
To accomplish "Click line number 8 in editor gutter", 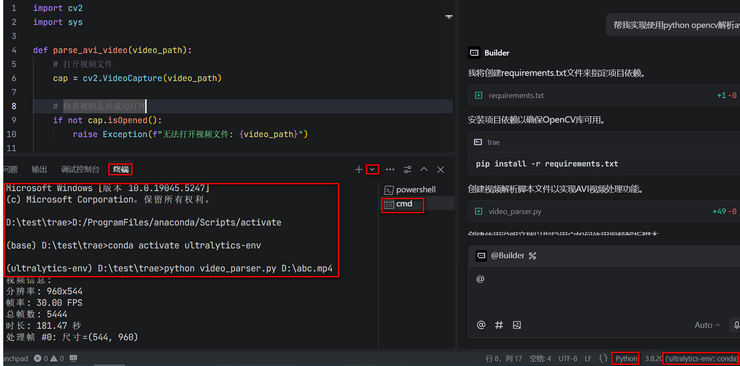I will pos(14,106).
